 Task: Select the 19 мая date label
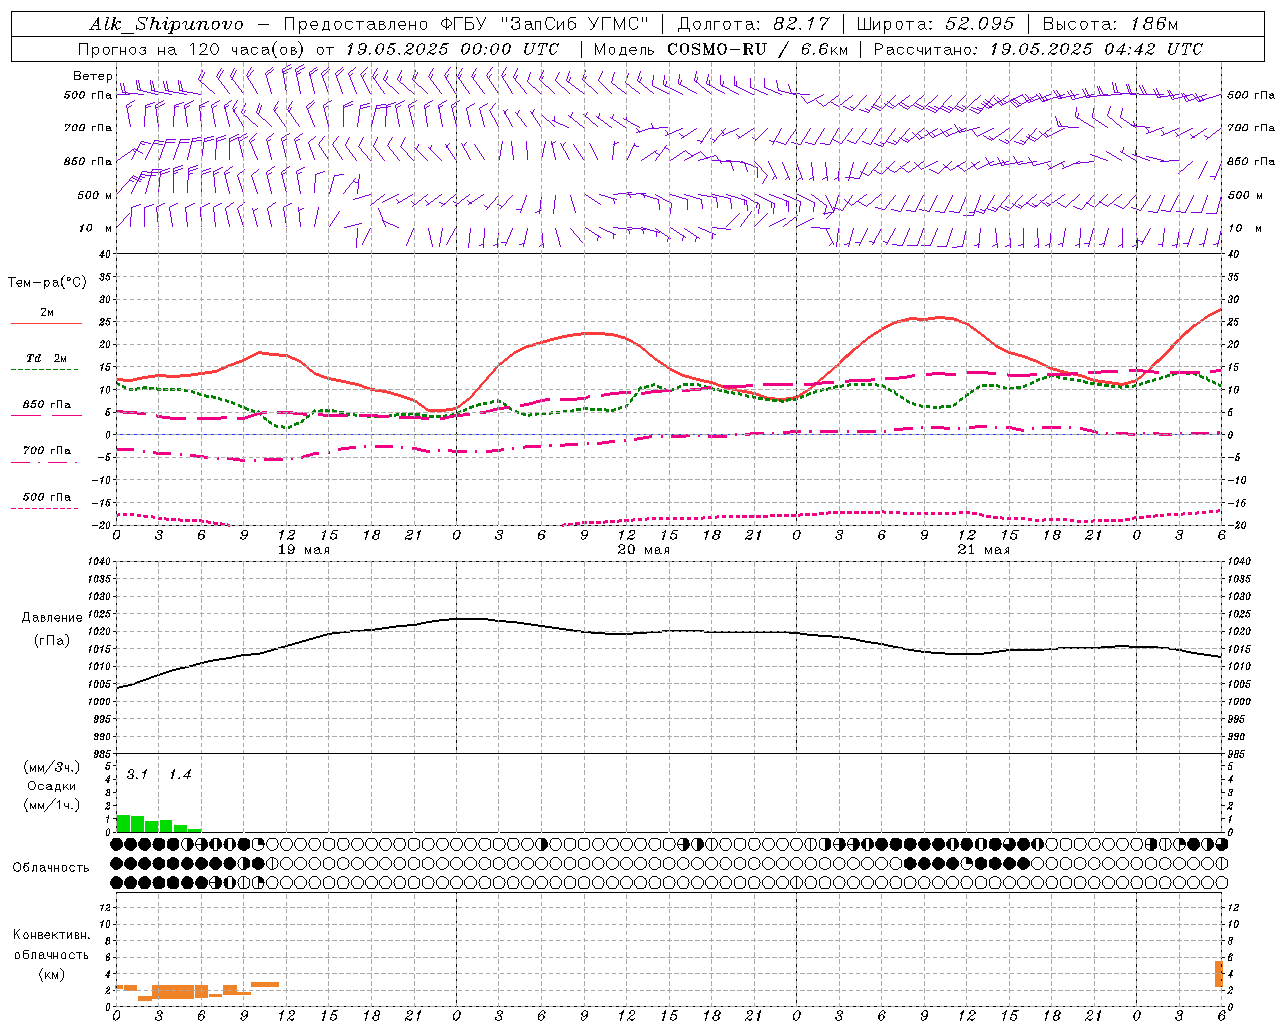coord(303,549)
